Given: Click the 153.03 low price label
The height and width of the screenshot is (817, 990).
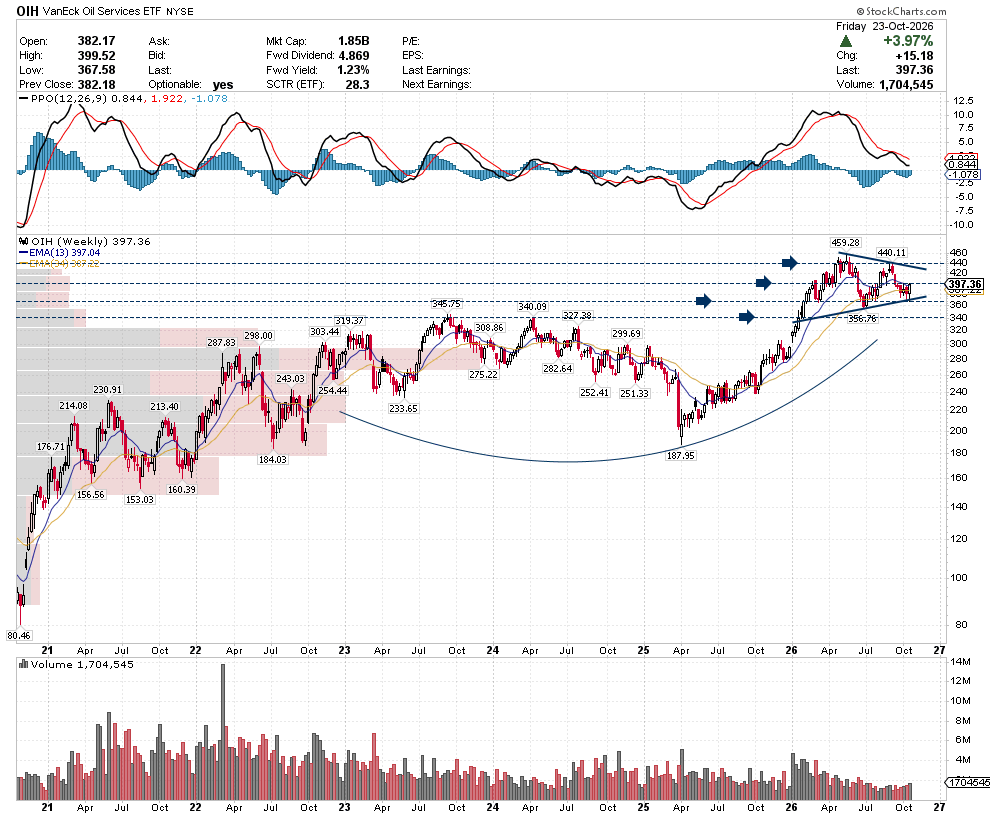Looking at the screenshot, I should pos(140,499).
